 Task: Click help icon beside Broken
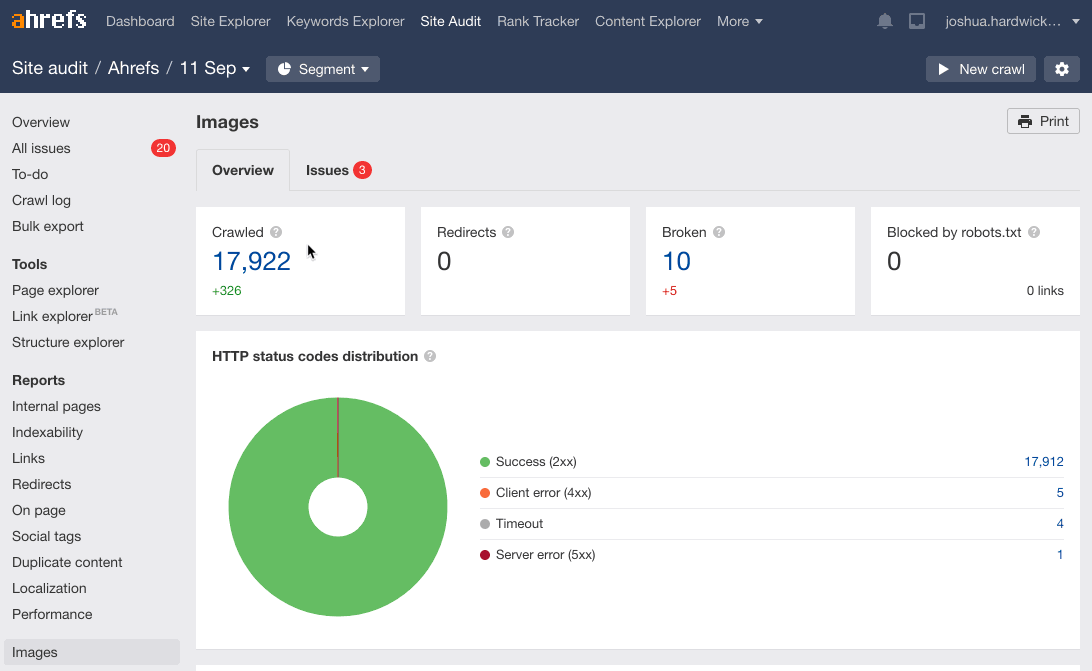coord(719,232)
